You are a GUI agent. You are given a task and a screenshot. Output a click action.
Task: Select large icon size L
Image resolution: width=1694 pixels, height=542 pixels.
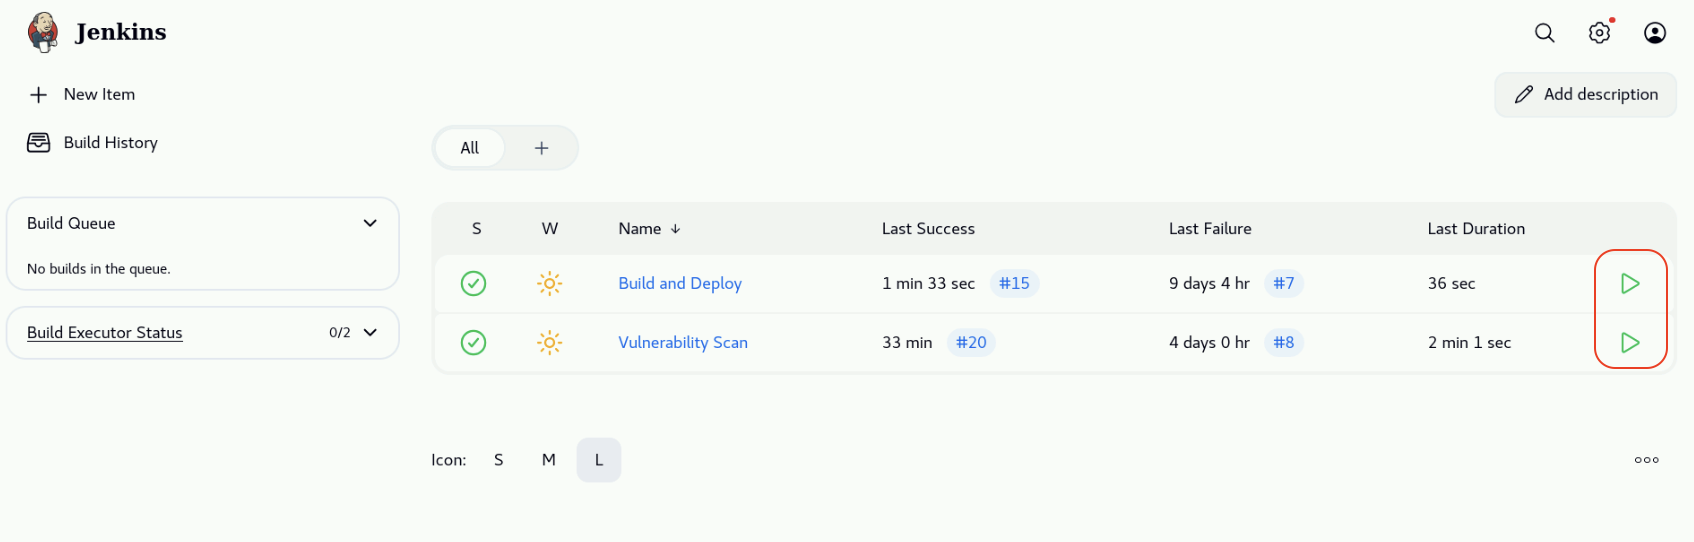tap(598, 460)
